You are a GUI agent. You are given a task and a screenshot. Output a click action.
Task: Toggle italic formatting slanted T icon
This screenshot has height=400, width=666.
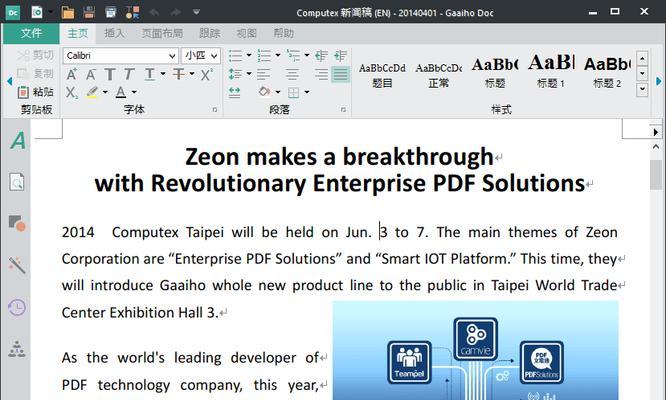coord(130,74)
